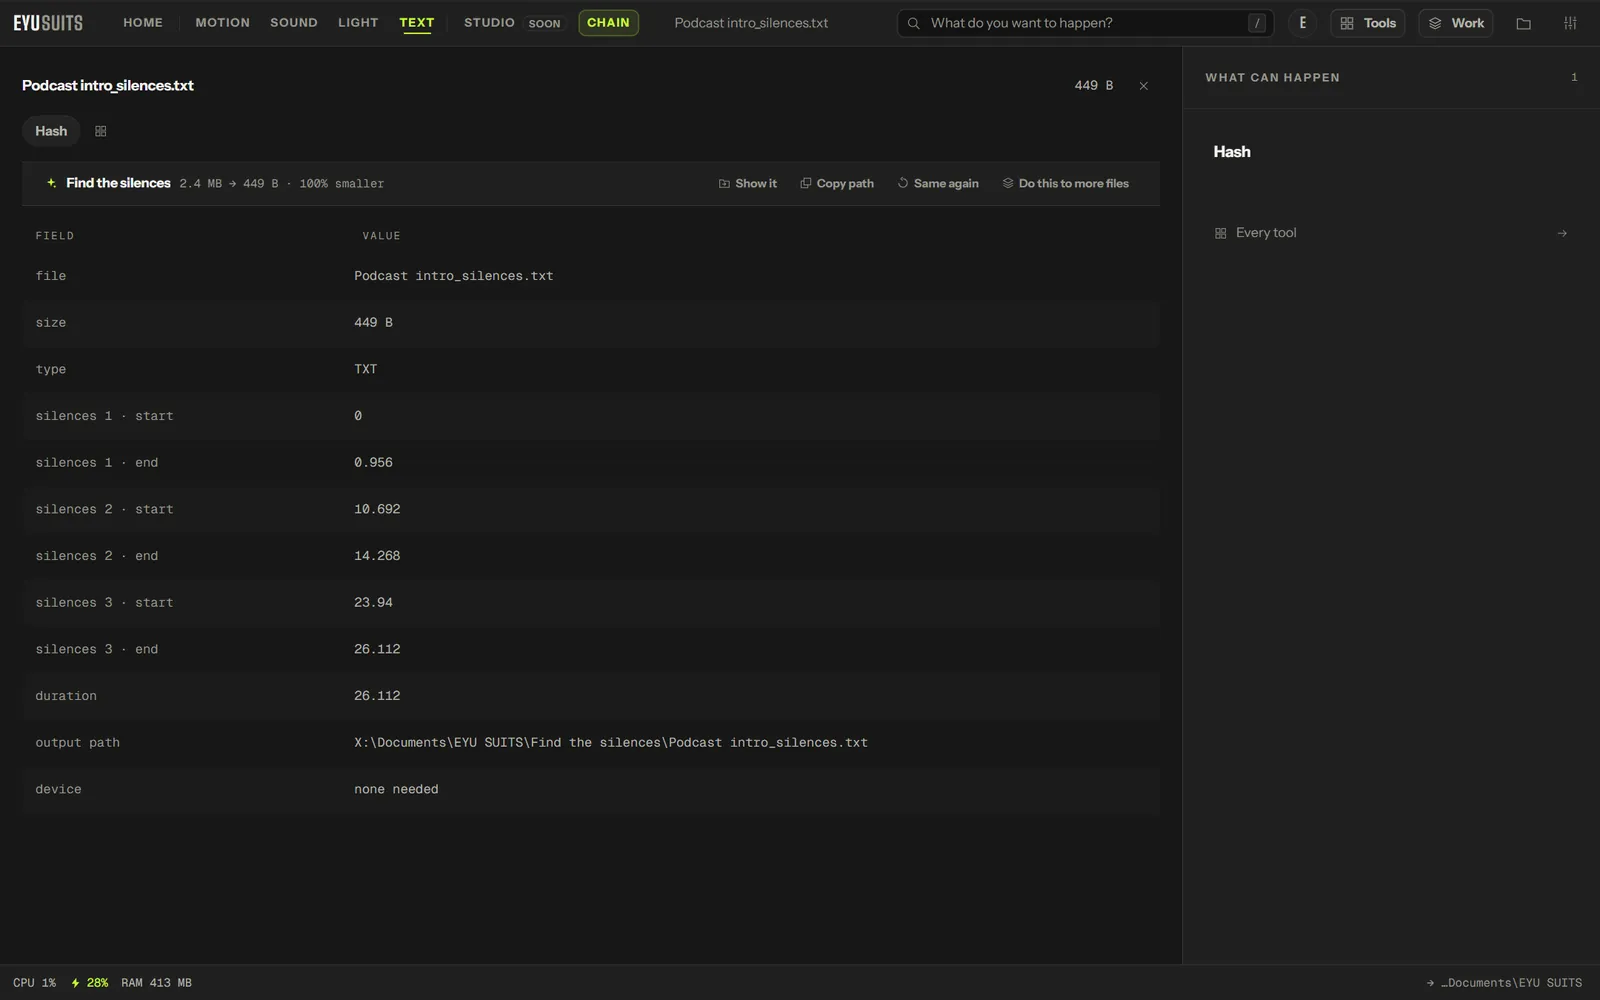This screenshot has width=1600, height=1000.
Task: Click the silences 3 · end field label
Action: (97, 649)
